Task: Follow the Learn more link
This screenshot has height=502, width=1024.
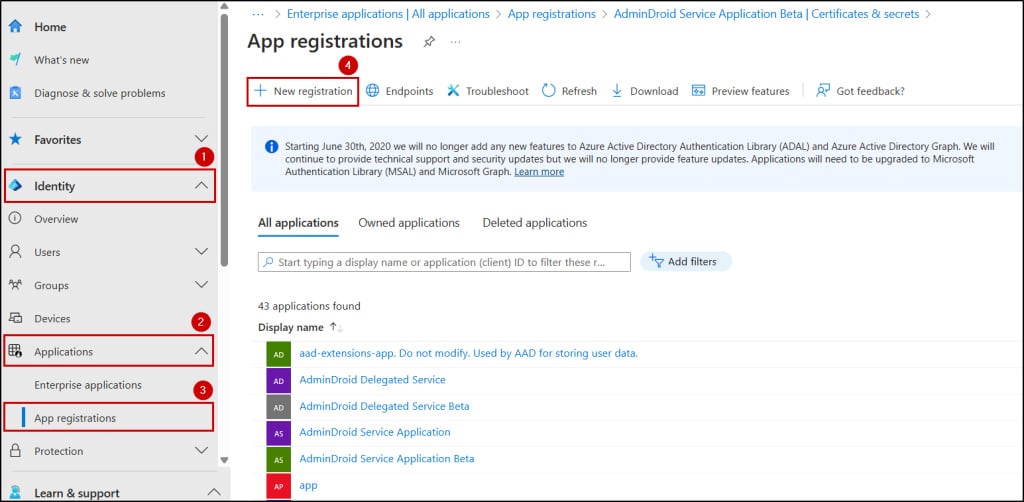Action: click(539, 172)
